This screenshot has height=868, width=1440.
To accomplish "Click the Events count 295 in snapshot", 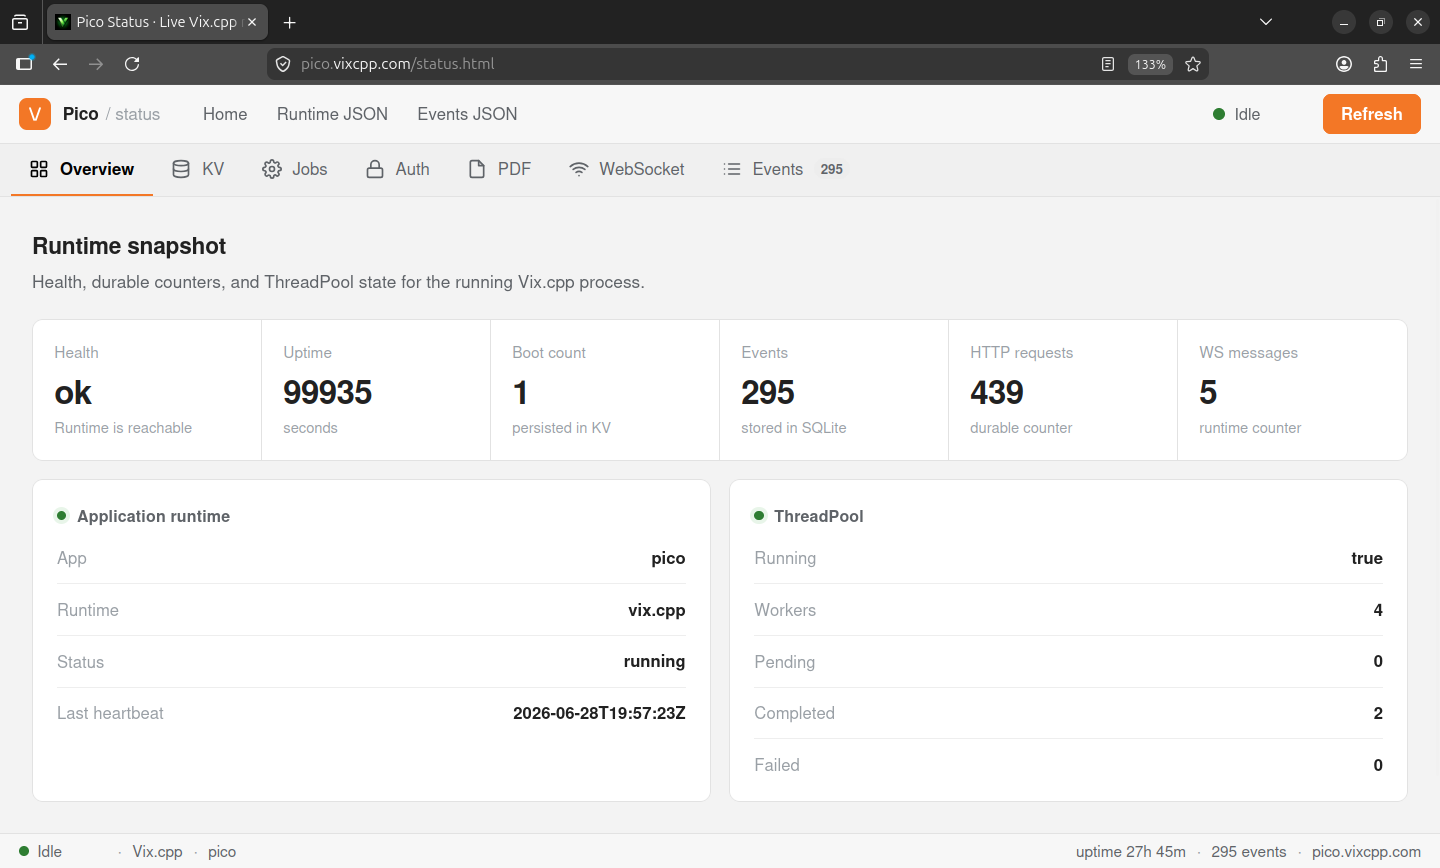I will pyautogui.click(x=768, y=393).
